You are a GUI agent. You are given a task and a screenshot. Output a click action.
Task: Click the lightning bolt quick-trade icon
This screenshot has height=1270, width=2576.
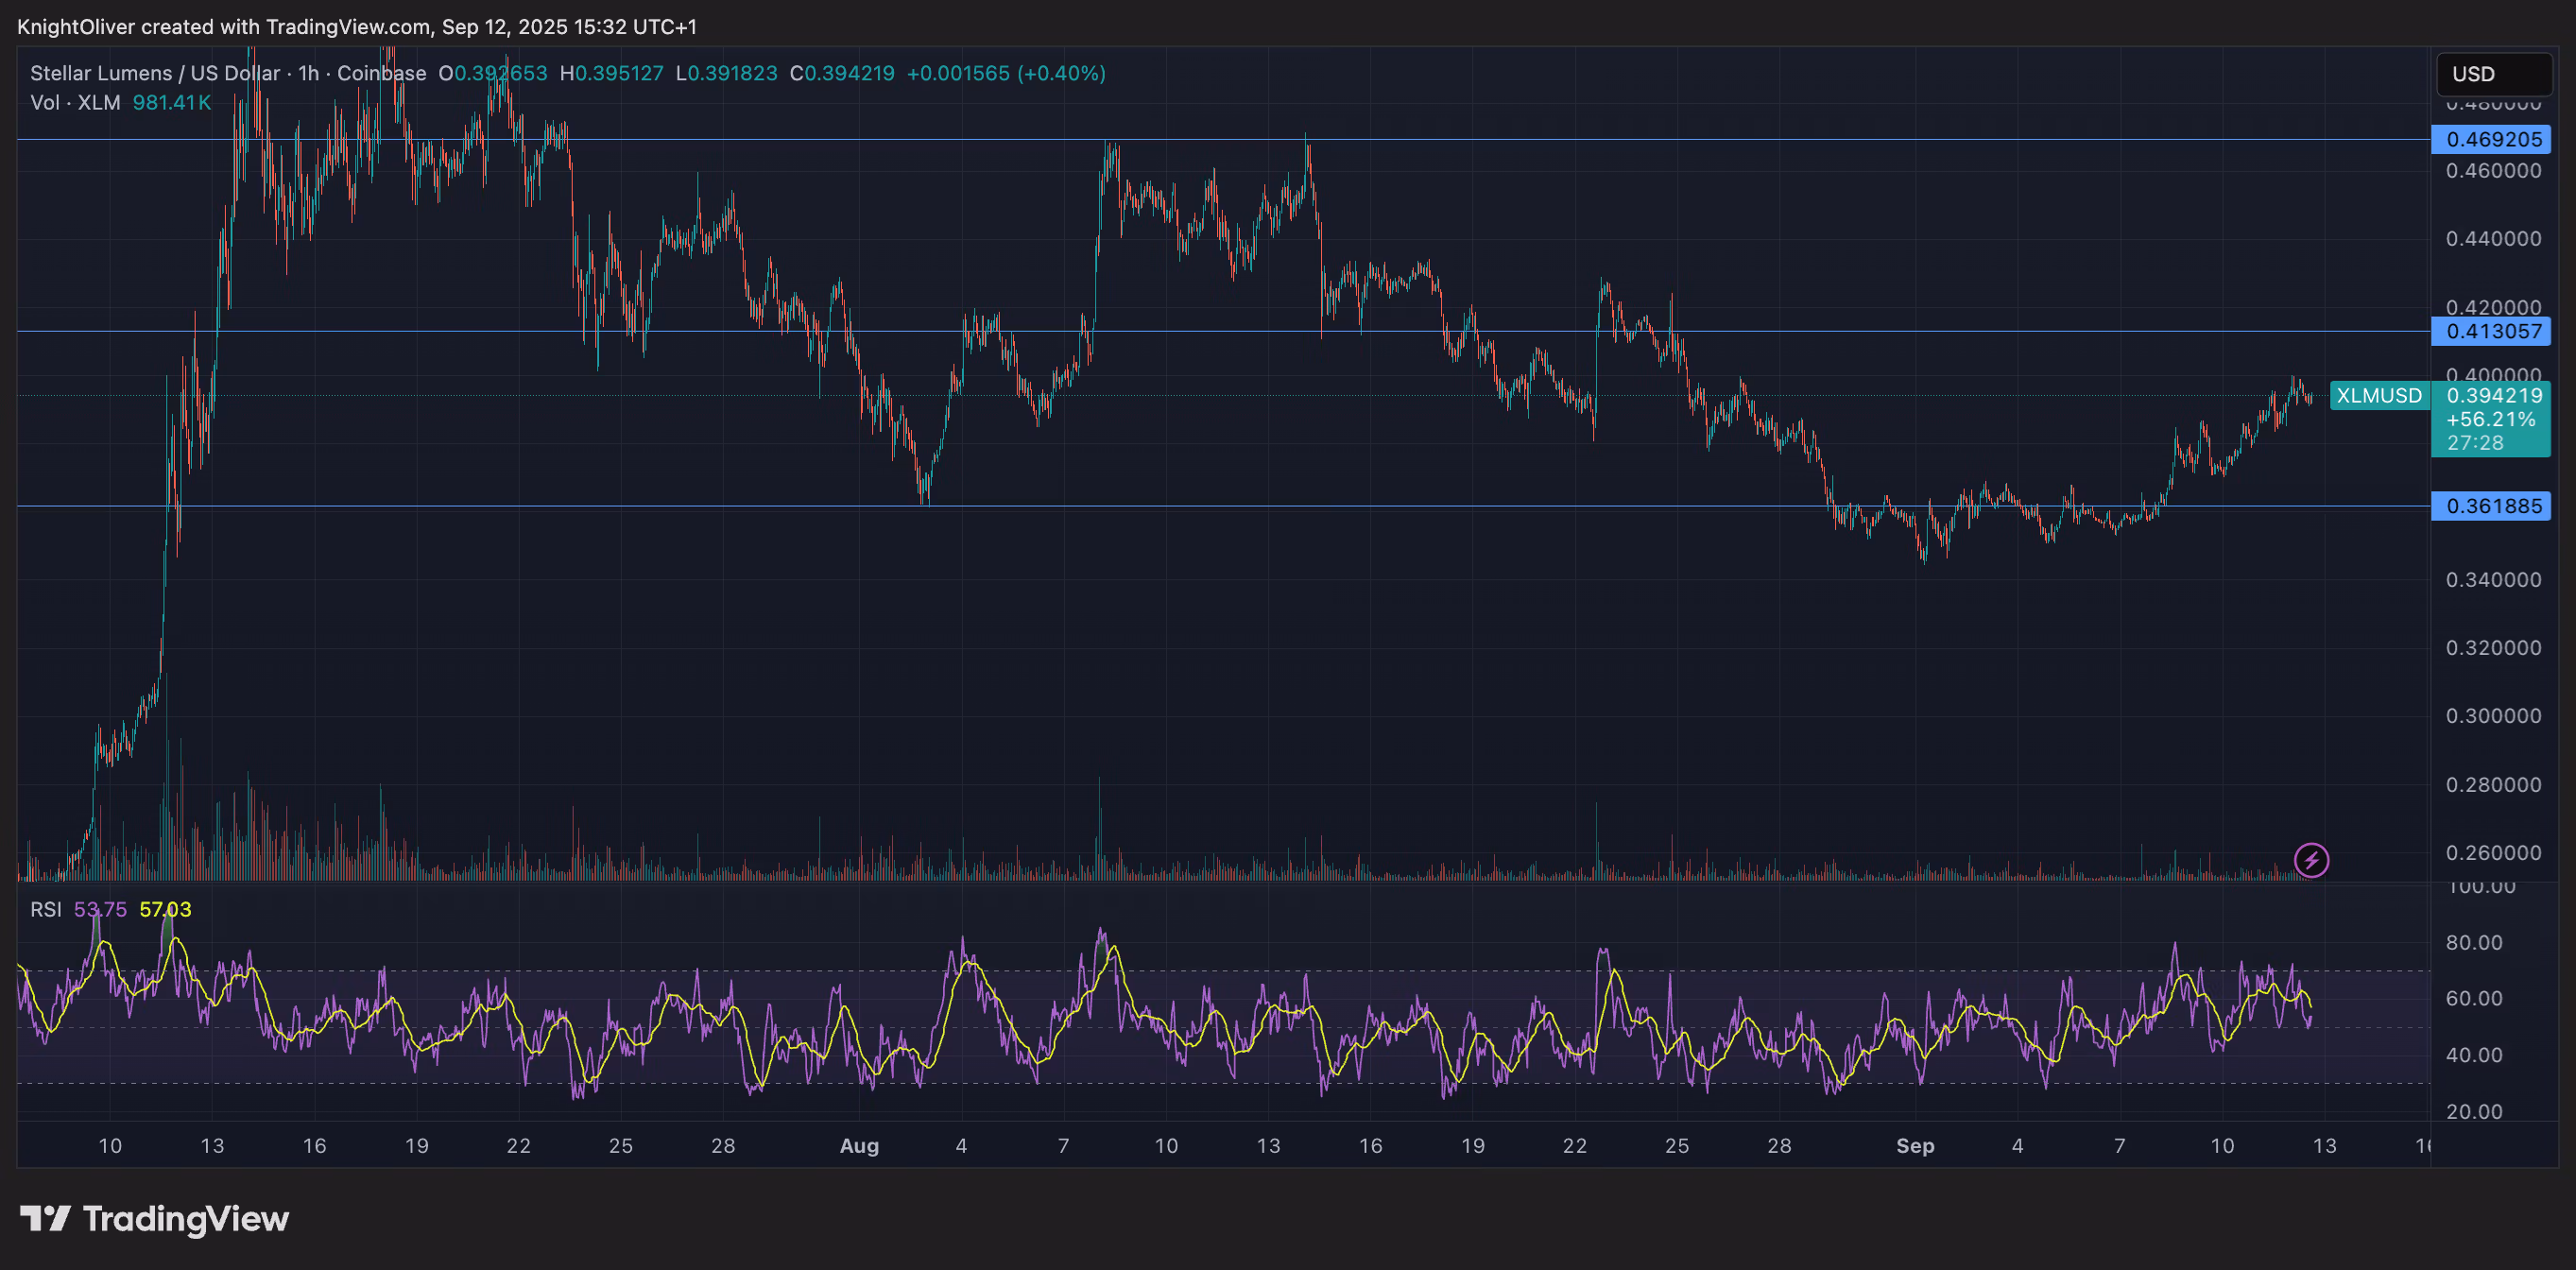(2311, 859)
